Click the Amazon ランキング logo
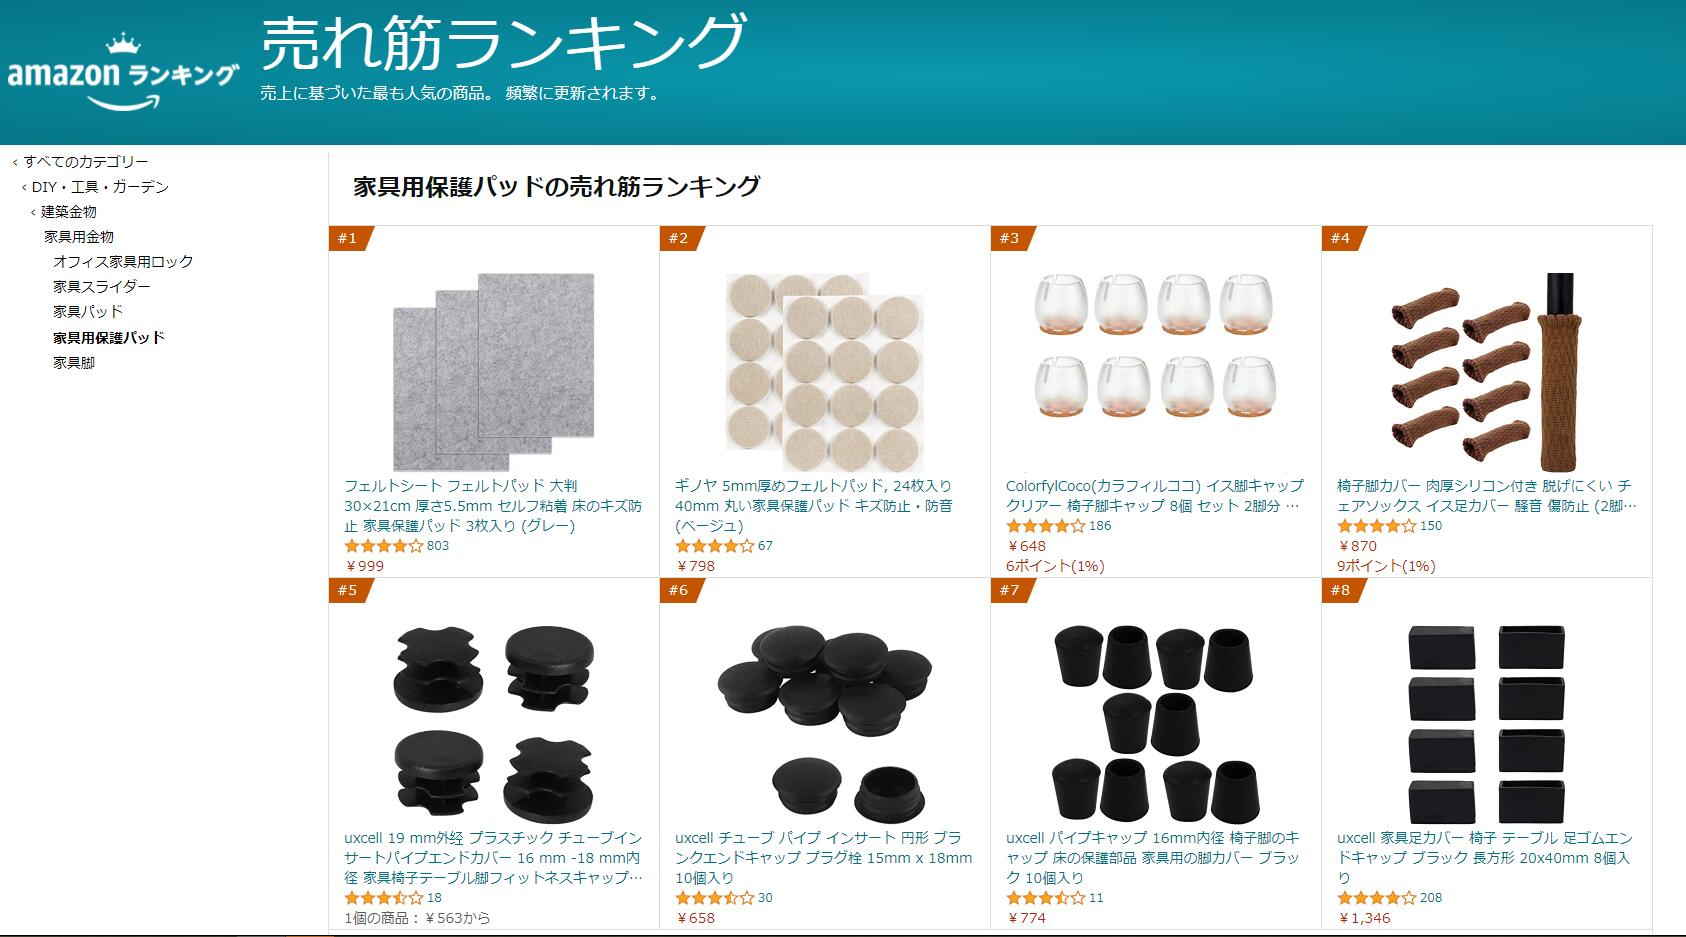The width and height of the screenshot is (1686, 937). 123,71
